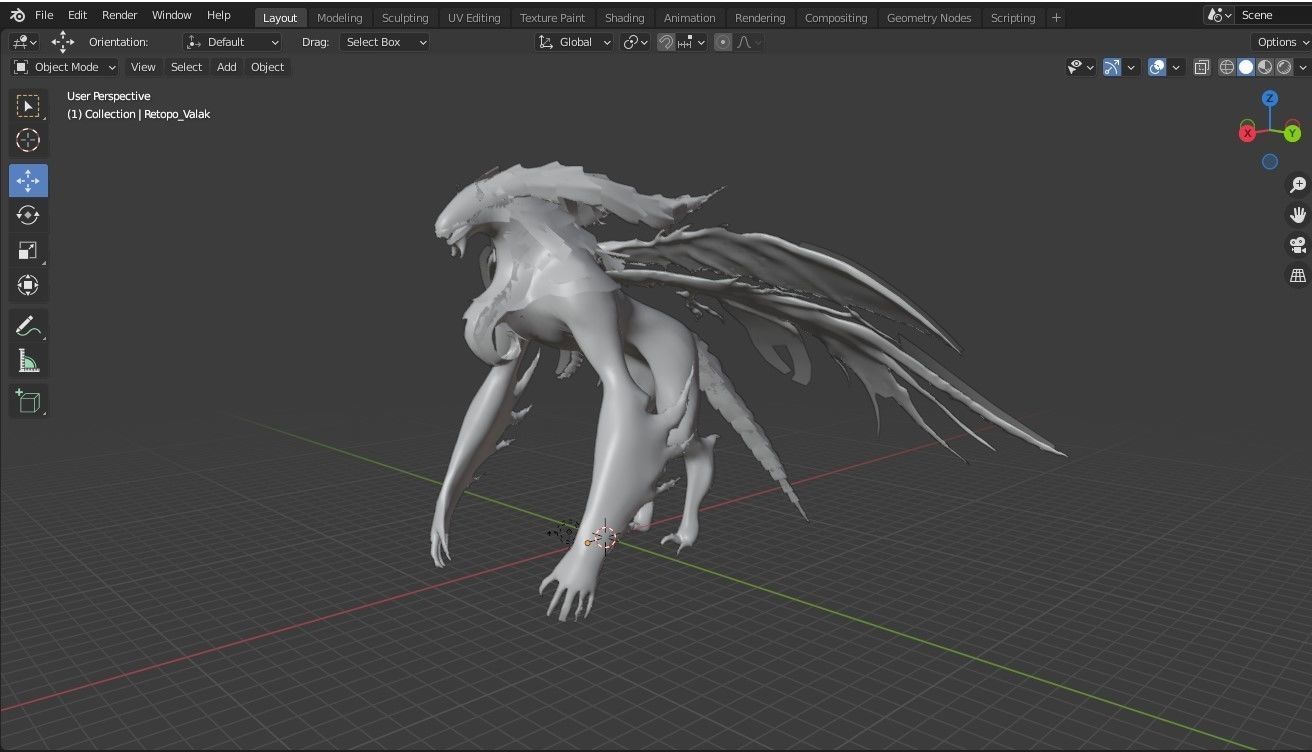This screenshot has width=1312, height=752.
Task: Activate the Transform tool in left toolbar
Action: pyautogui.click(x=28, y=285)
